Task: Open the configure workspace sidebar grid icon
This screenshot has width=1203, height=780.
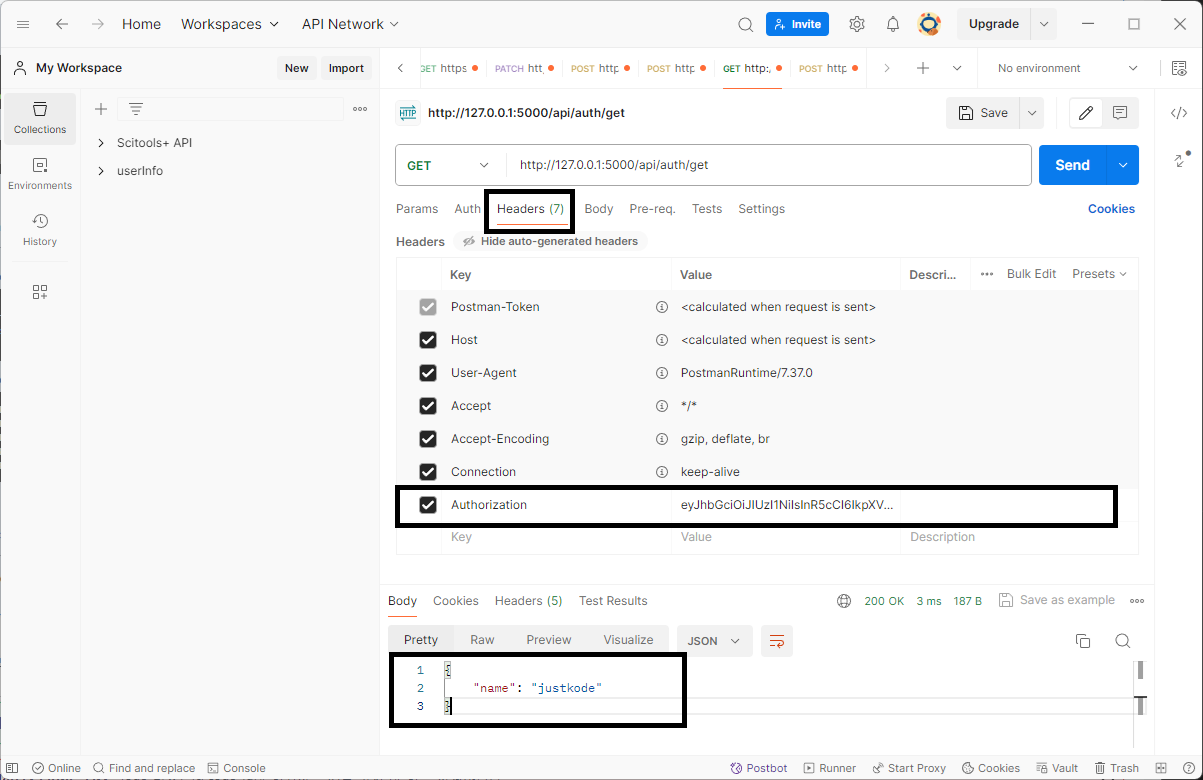Action: (40, 292)
